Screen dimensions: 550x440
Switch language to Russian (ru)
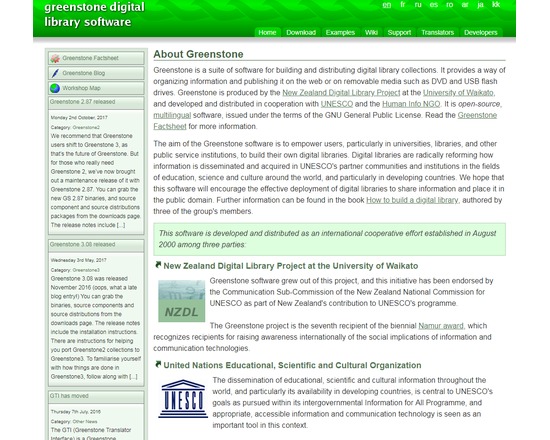pyautogui.click(x=418, y=5)
